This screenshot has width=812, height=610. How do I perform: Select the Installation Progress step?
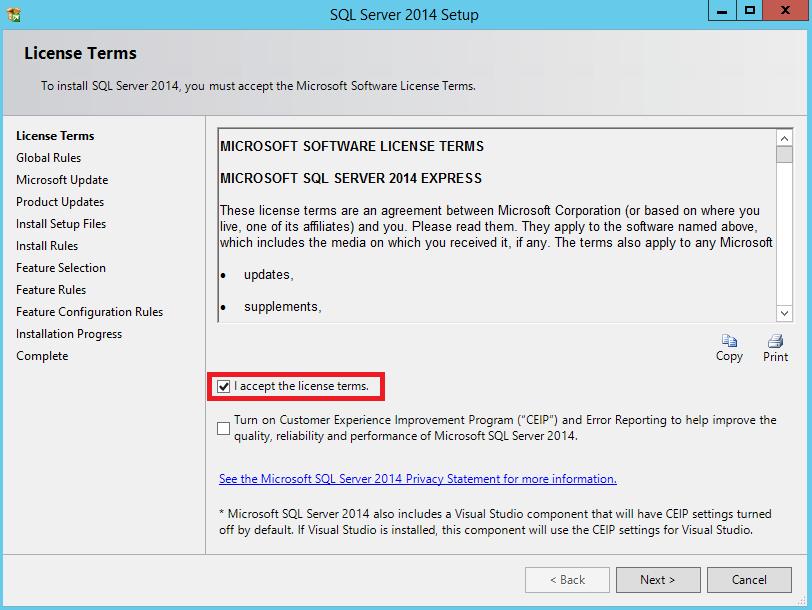click(x=69, y=334)
